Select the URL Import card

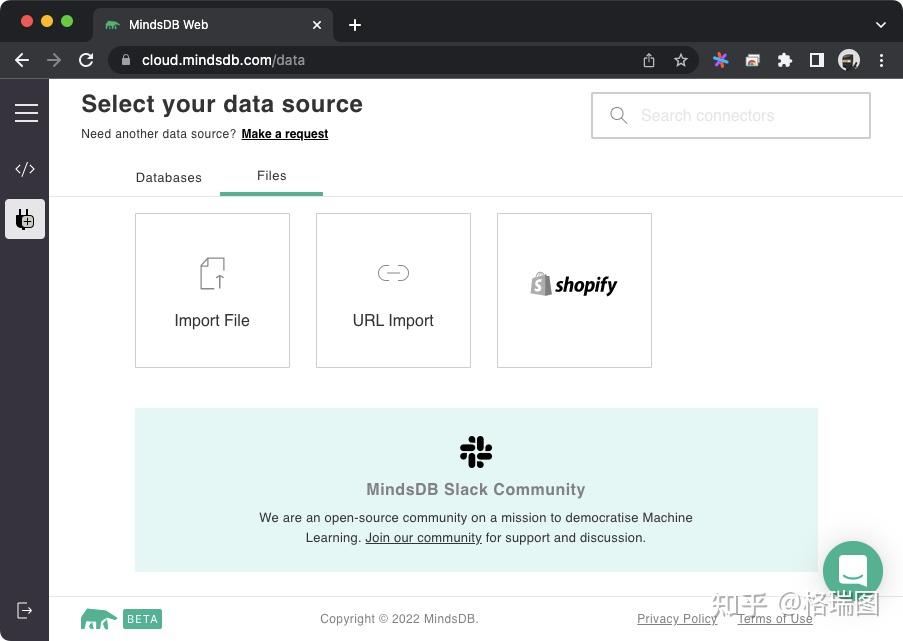click(393, 290)
